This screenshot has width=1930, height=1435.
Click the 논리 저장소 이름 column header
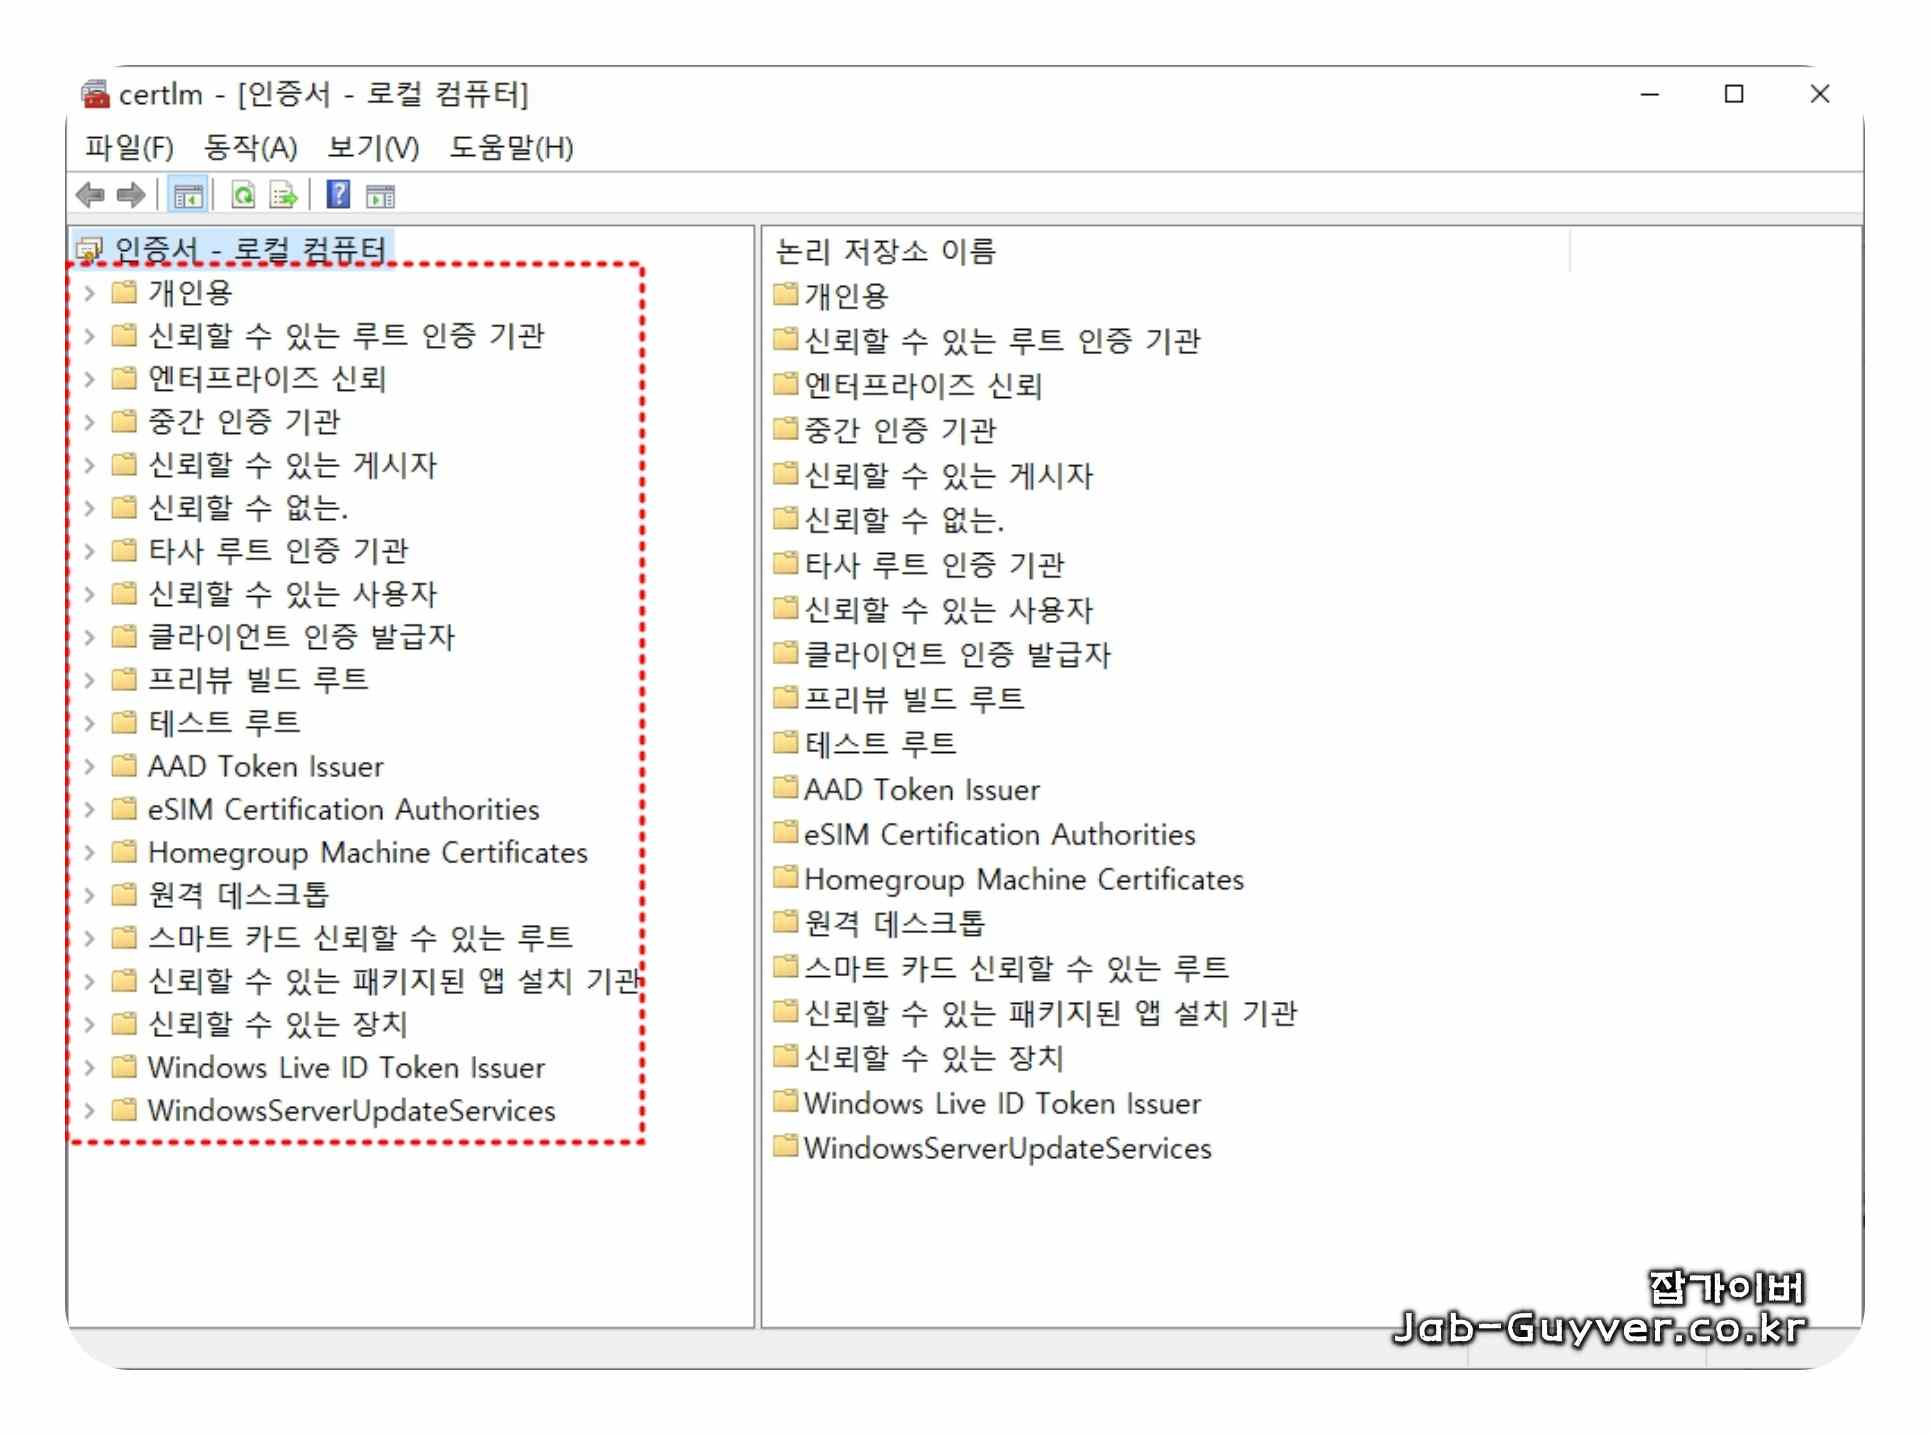tap(886, 251)
